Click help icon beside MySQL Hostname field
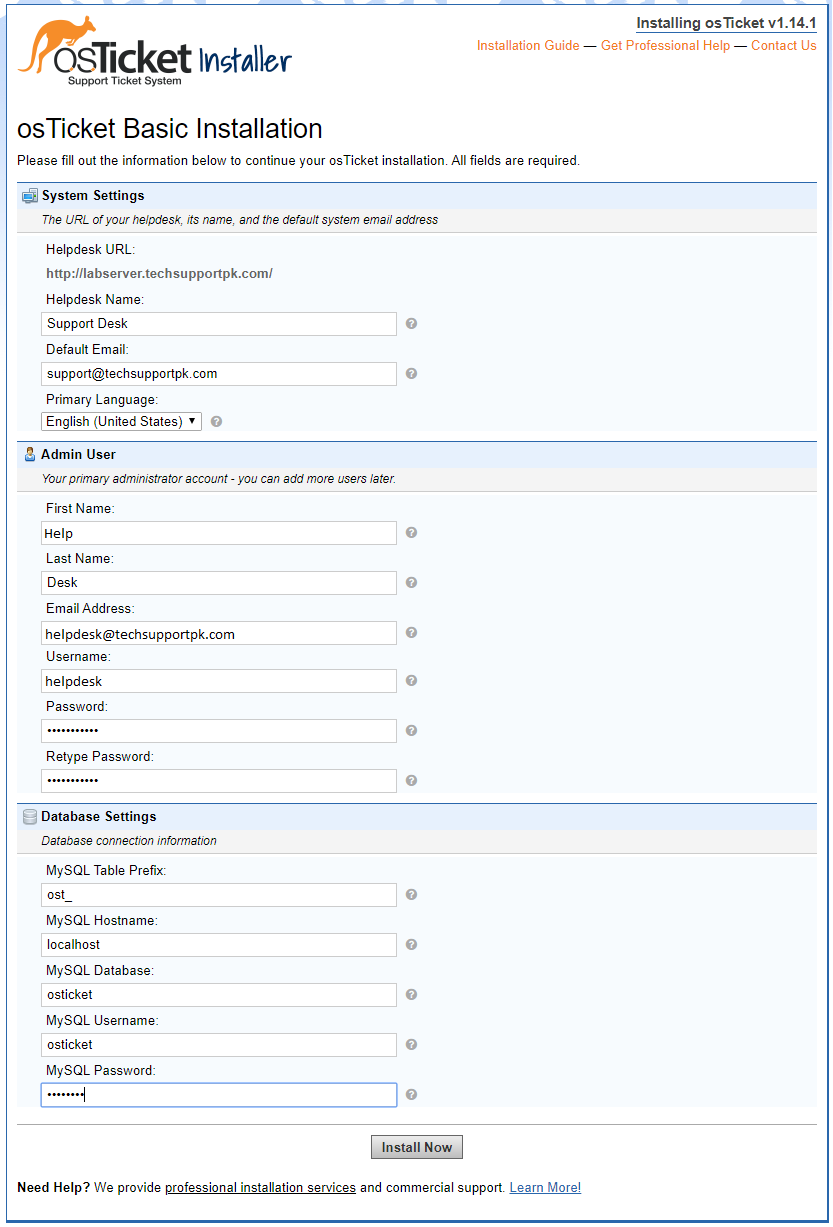 click(x=411, y=945)
